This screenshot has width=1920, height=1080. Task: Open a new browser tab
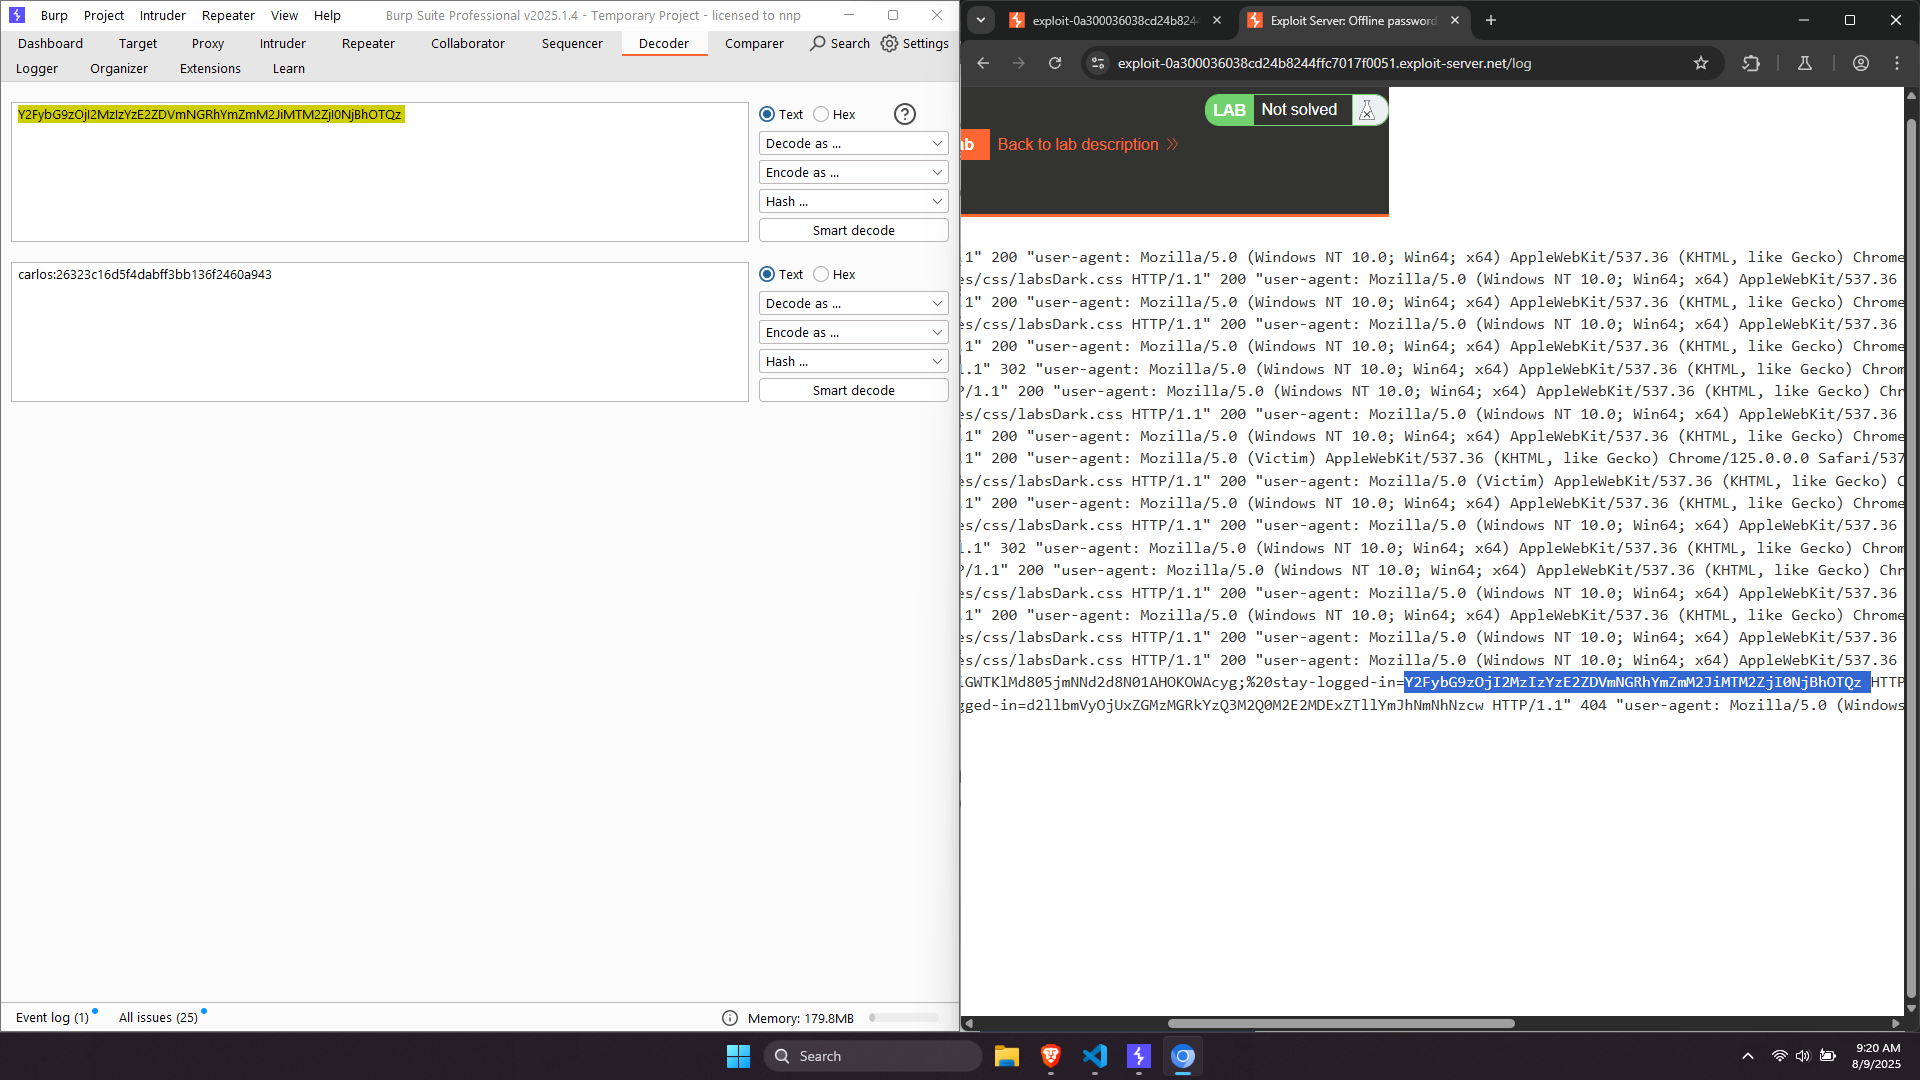coord(1491,20)
